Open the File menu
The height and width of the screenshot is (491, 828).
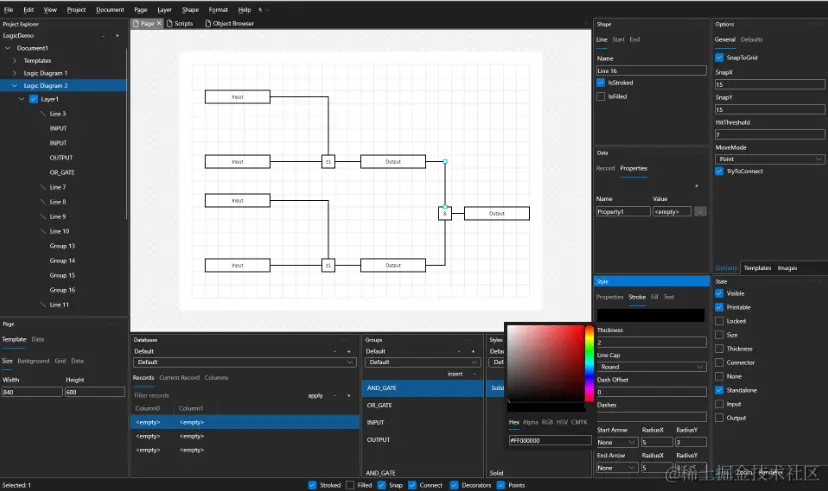tap(8, 10)
